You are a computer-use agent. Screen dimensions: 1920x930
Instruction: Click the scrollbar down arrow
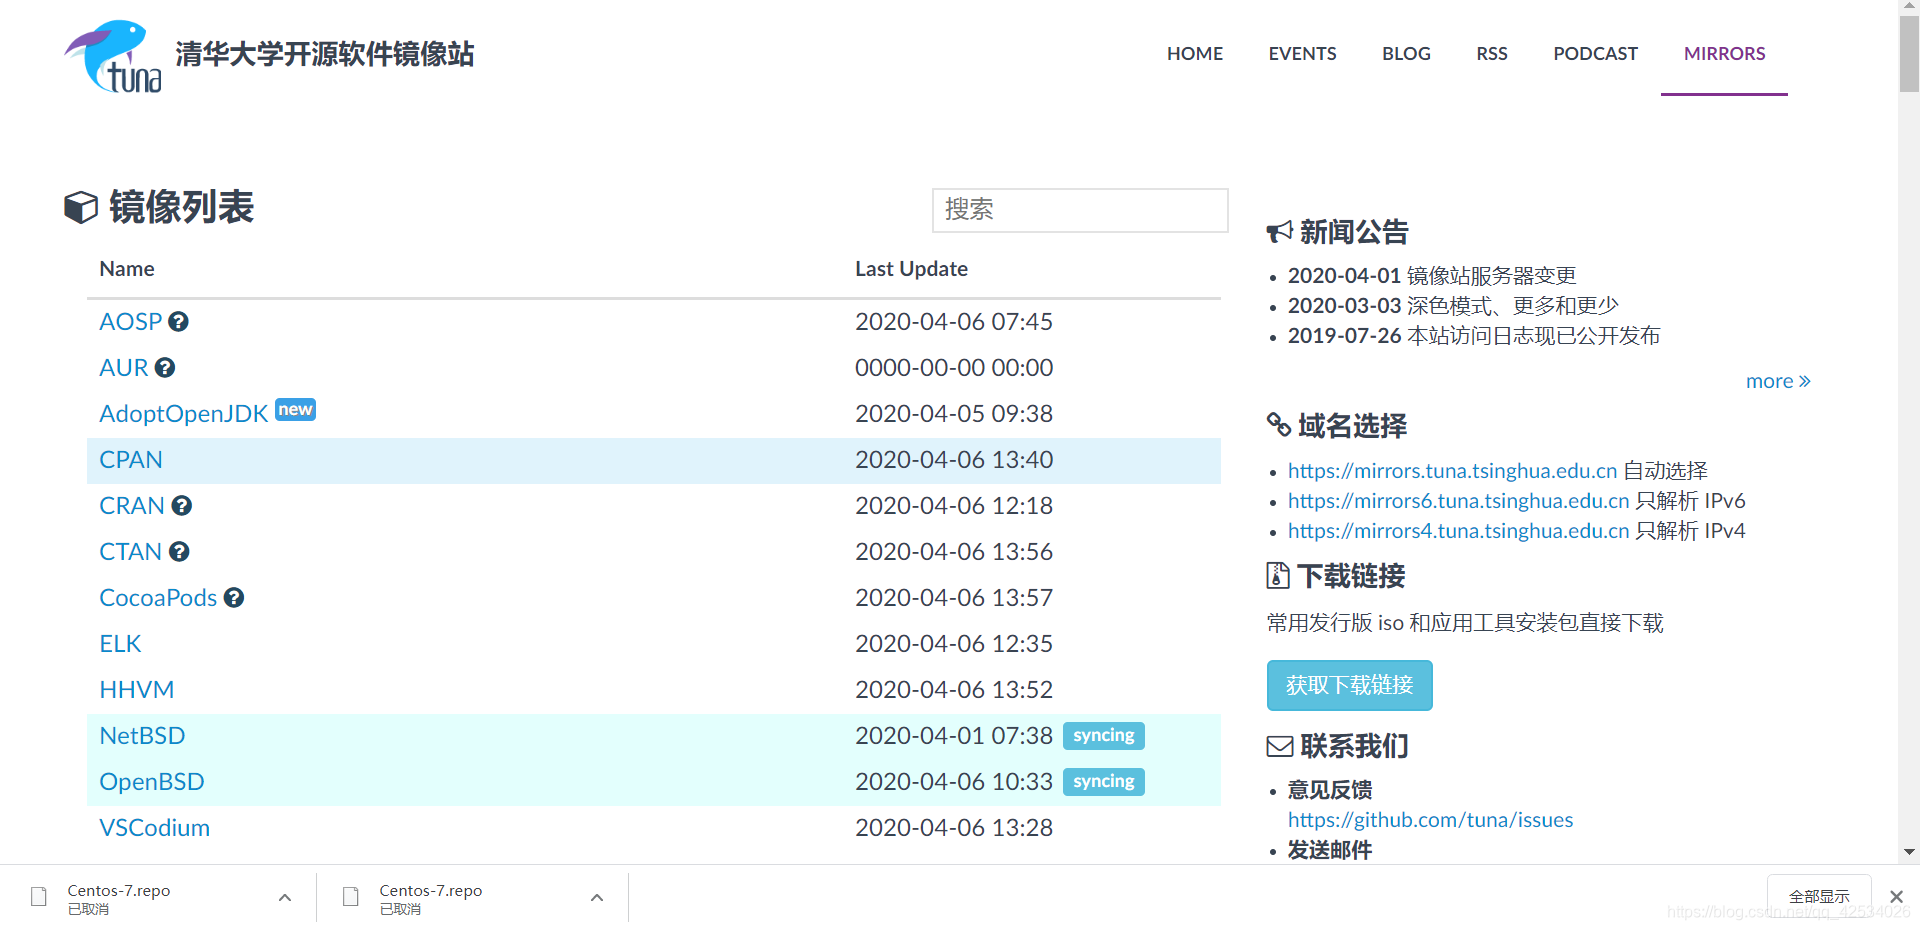pyautogui.click(x=1909, y=853)
